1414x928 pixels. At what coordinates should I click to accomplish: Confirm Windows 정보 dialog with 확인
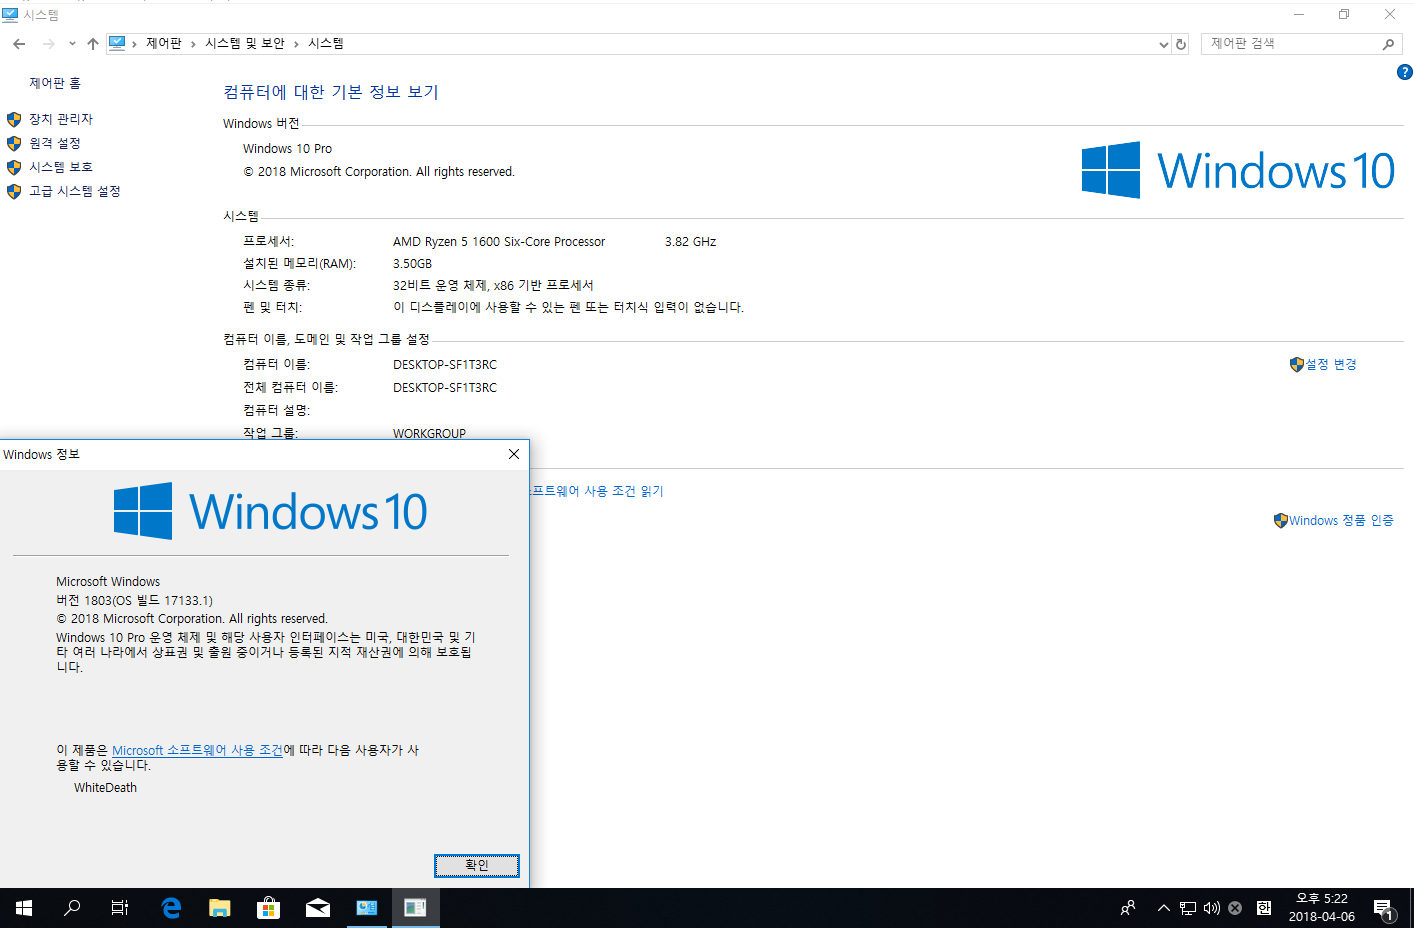pyautogui.click(x=477, y=865)
